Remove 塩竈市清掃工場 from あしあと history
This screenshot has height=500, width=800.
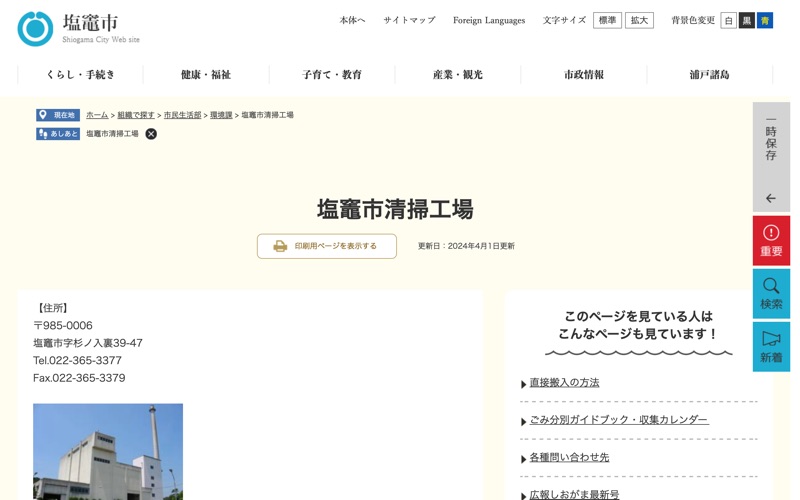coord(151,134)
